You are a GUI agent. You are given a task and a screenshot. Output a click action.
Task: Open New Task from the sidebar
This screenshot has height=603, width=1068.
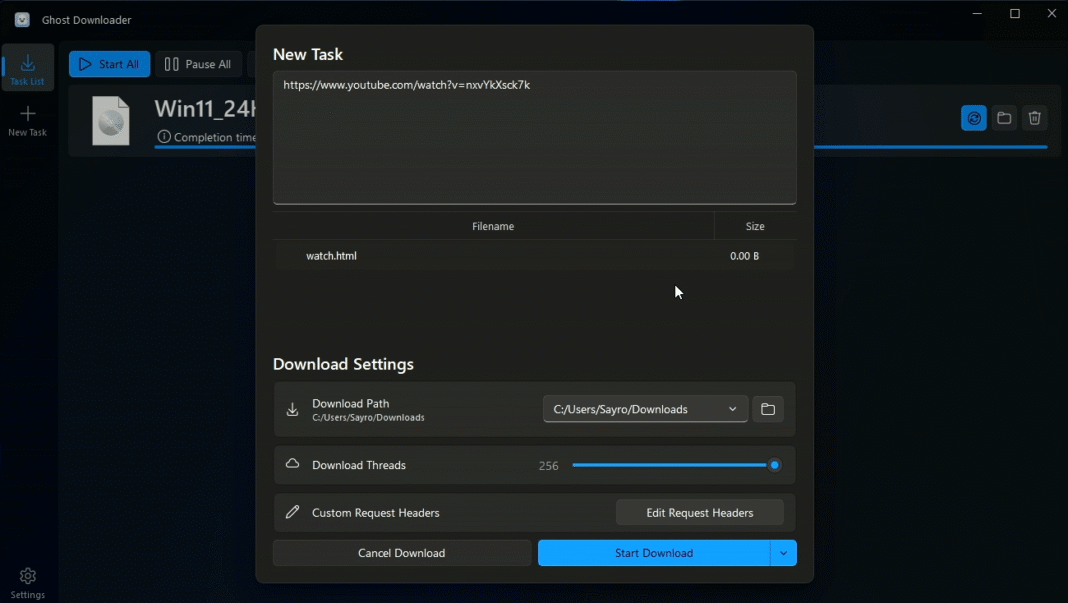coord(27,120)
